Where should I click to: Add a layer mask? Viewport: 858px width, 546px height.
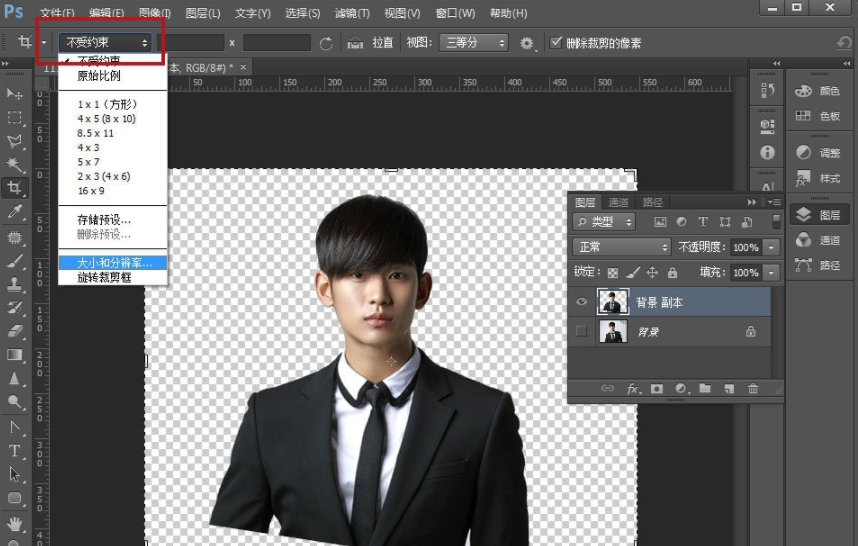(x=657, y=388)
